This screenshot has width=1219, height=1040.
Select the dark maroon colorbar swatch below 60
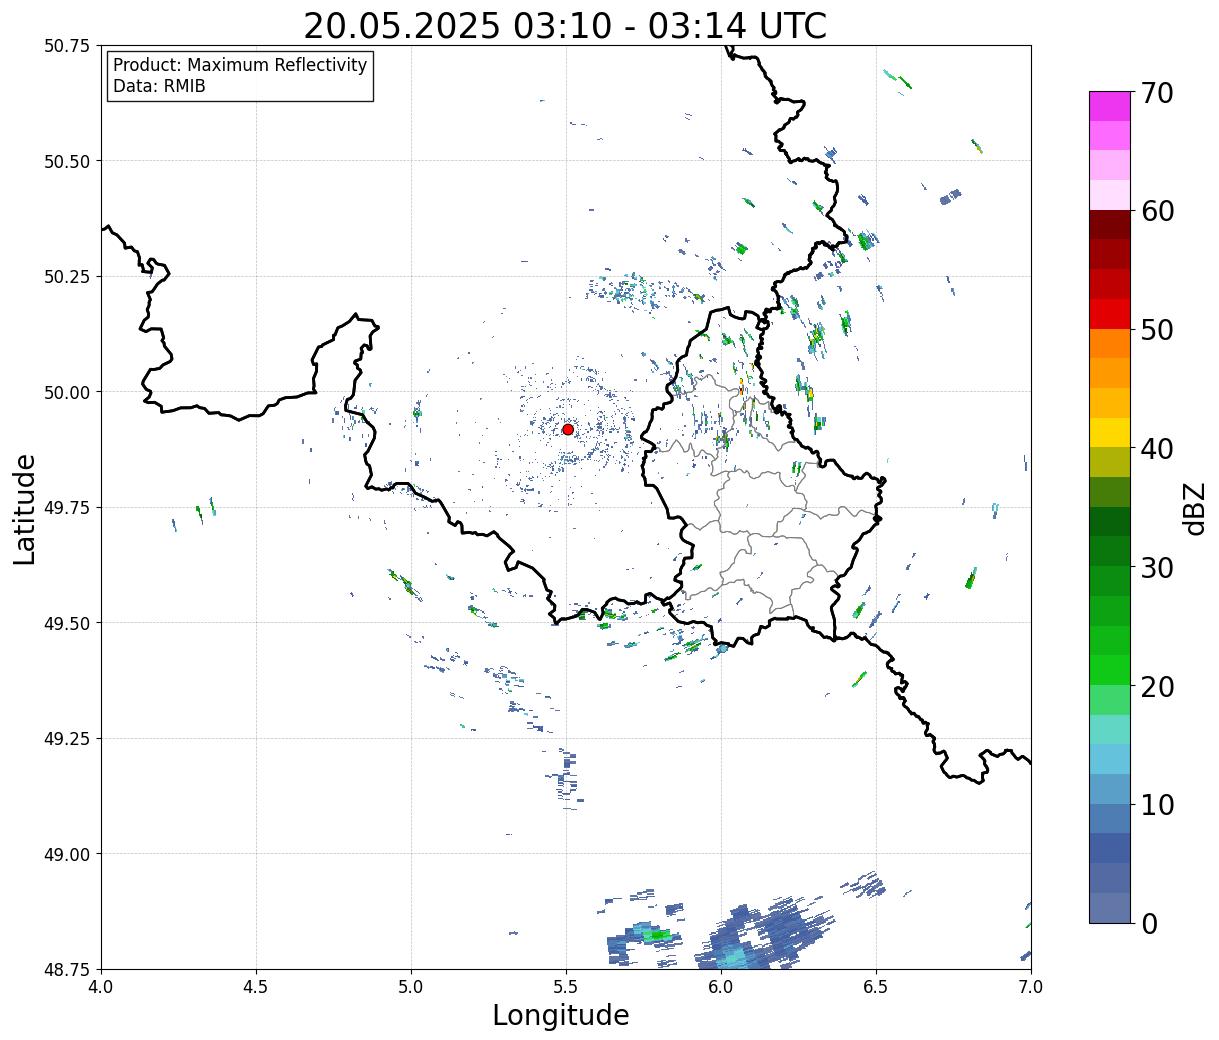pos(1110,225)
